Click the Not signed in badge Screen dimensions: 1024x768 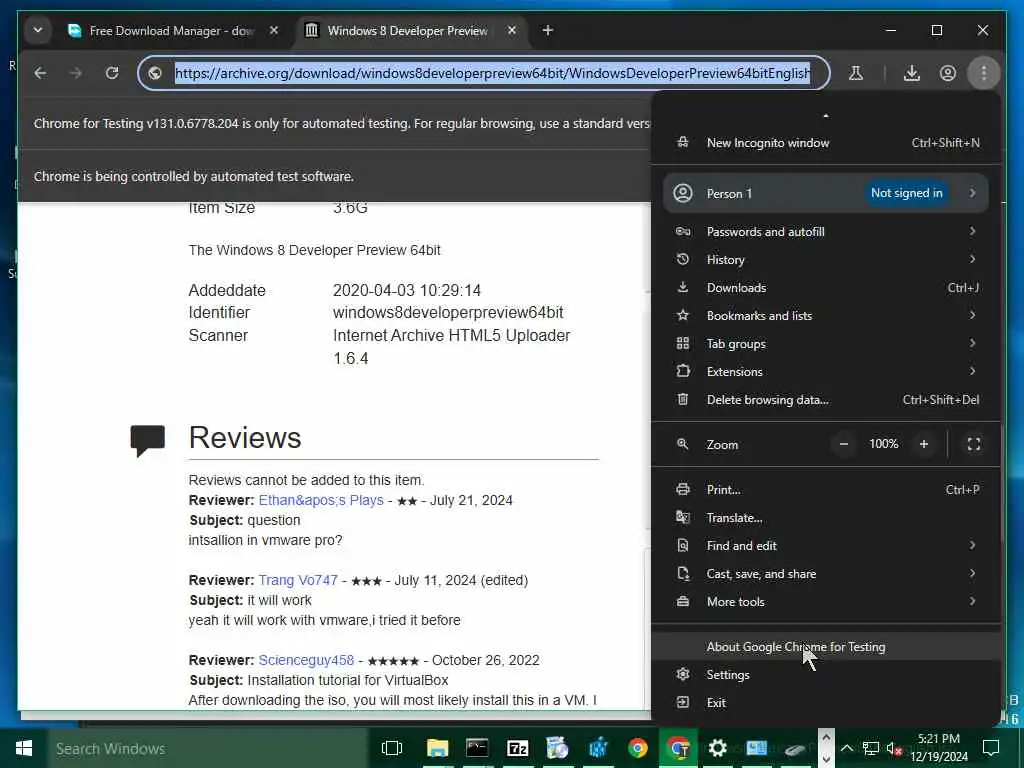(x=906, y=193)
